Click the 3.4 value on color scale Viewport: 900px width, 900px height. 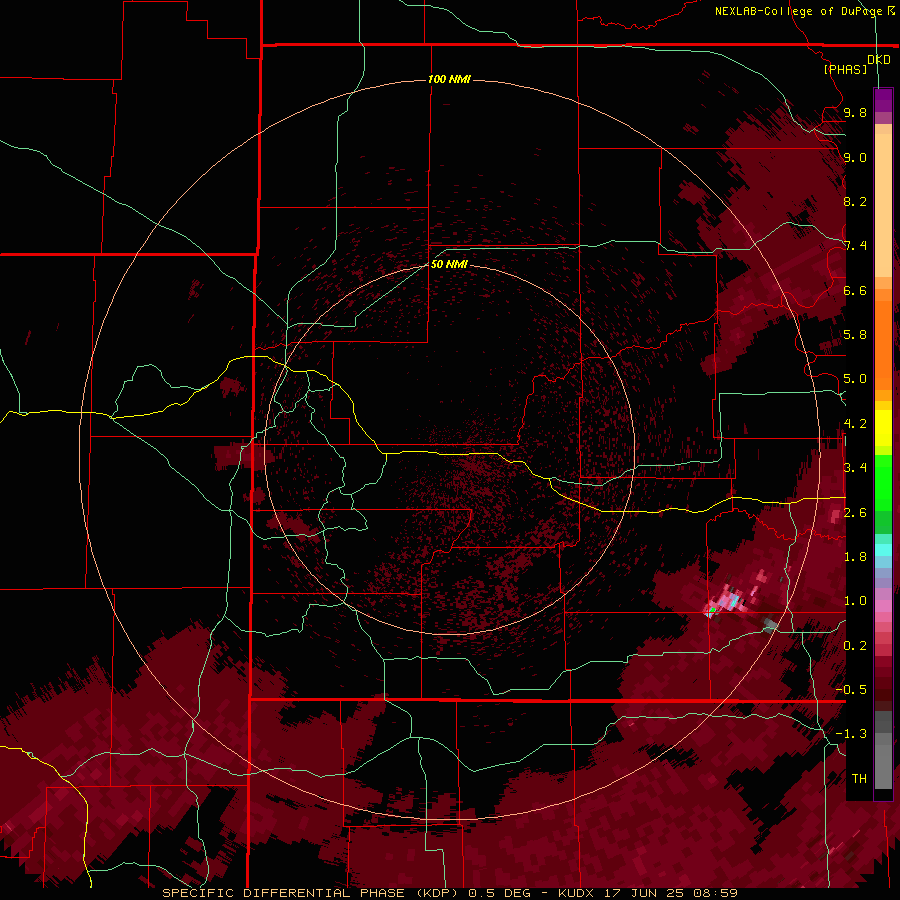(855, 468)
